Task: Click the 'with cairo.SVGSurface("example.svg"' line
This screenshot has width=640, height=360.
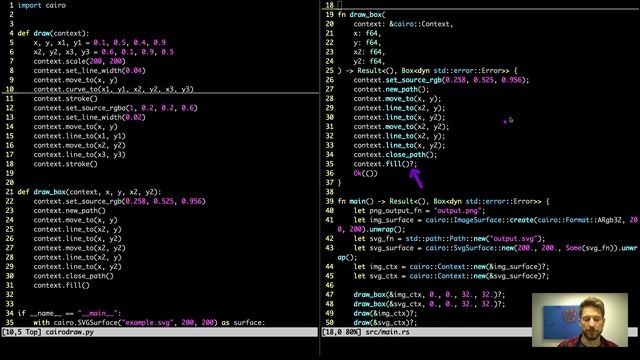Action: (x=149, y=322)
